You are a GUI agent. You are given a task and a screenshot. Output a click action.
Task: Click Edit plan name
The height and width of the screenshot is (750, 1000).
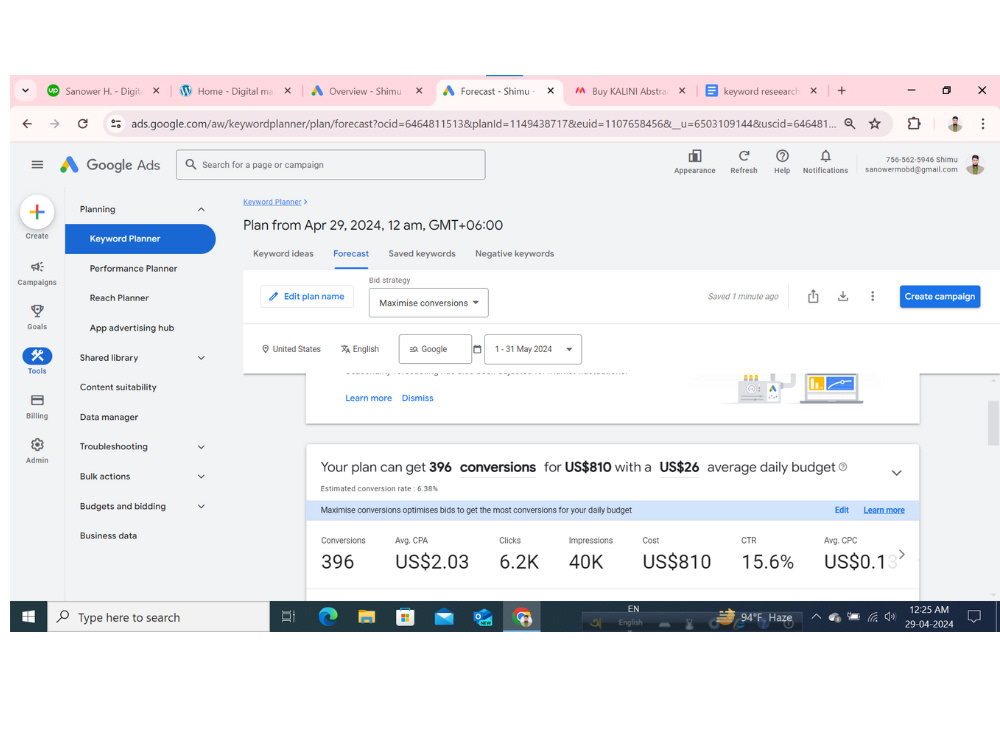tap(307, 297)
